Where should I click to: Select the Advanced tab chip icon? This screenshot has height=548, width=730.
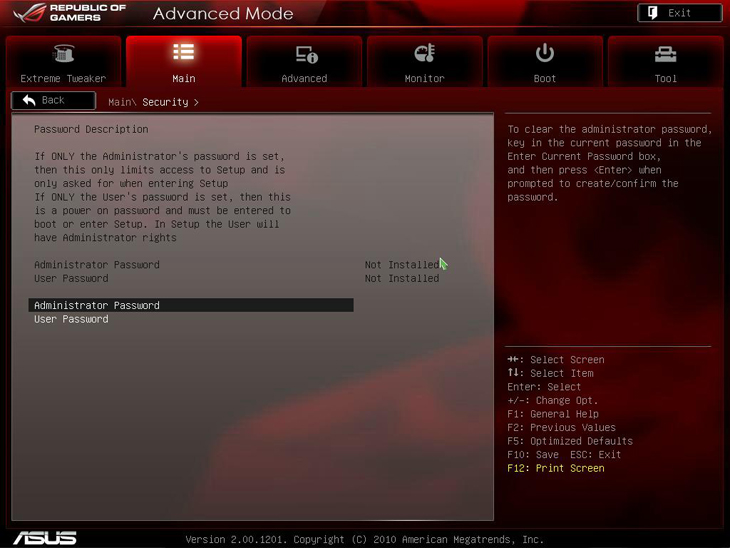click(305, 54)
